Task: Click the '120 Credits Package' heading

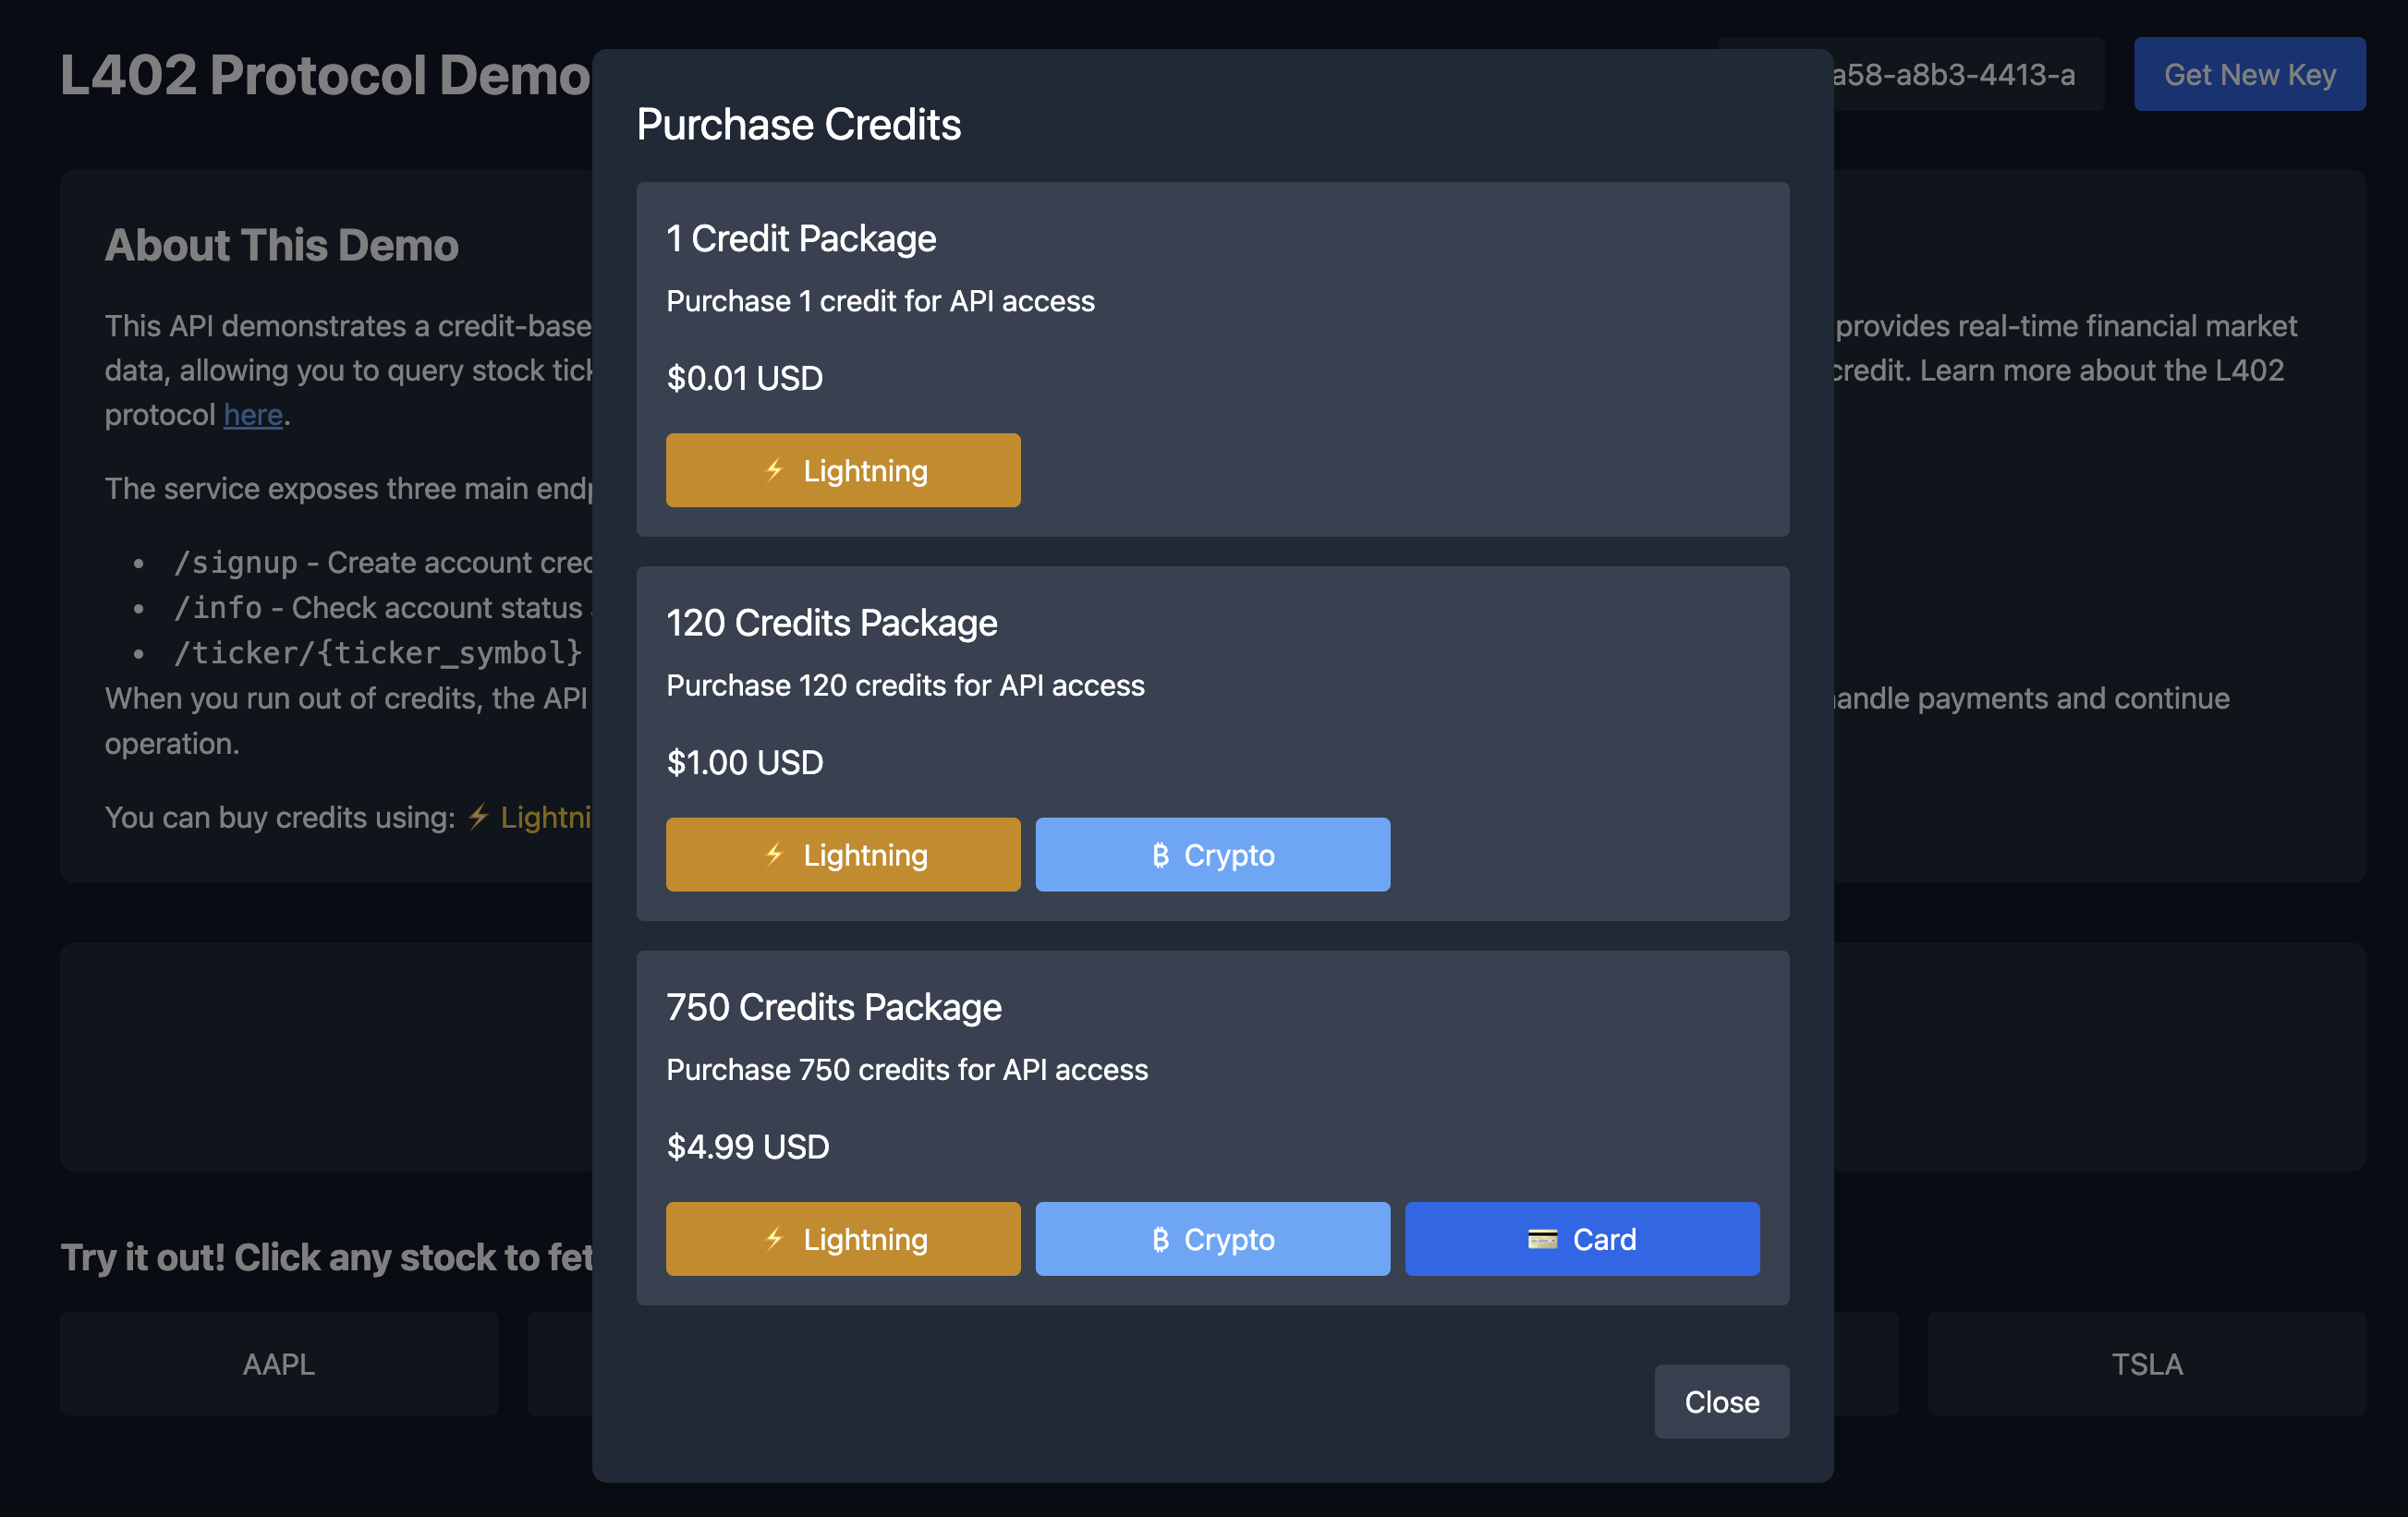Action: coord(832,622)
